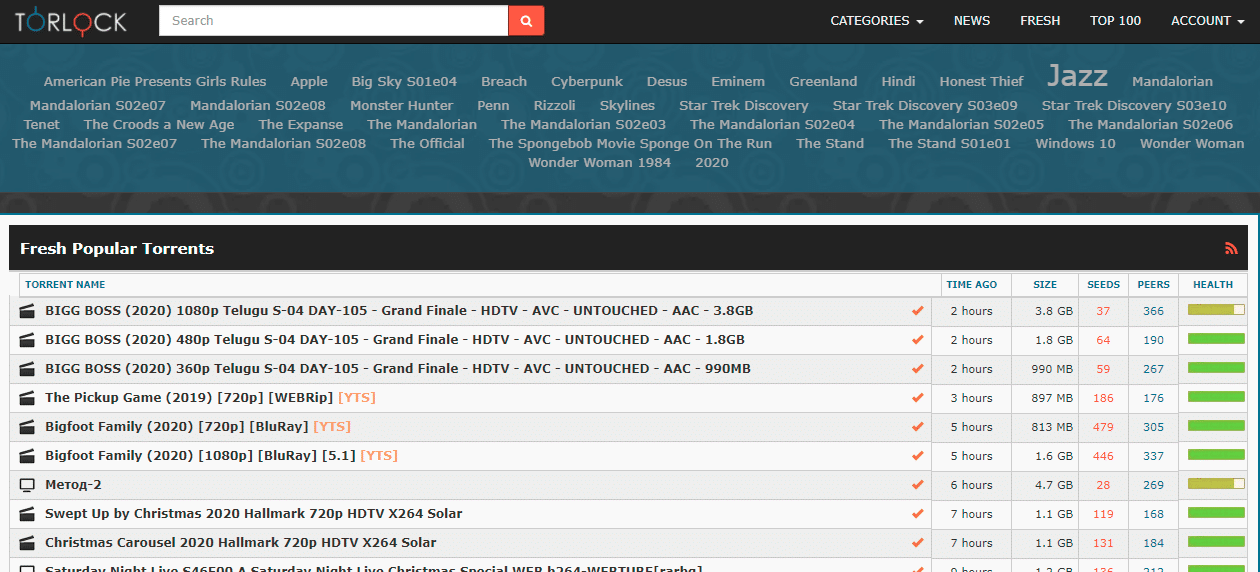Focus the Search input field
Screen dimensions: 1260x572
pos(334,20)
